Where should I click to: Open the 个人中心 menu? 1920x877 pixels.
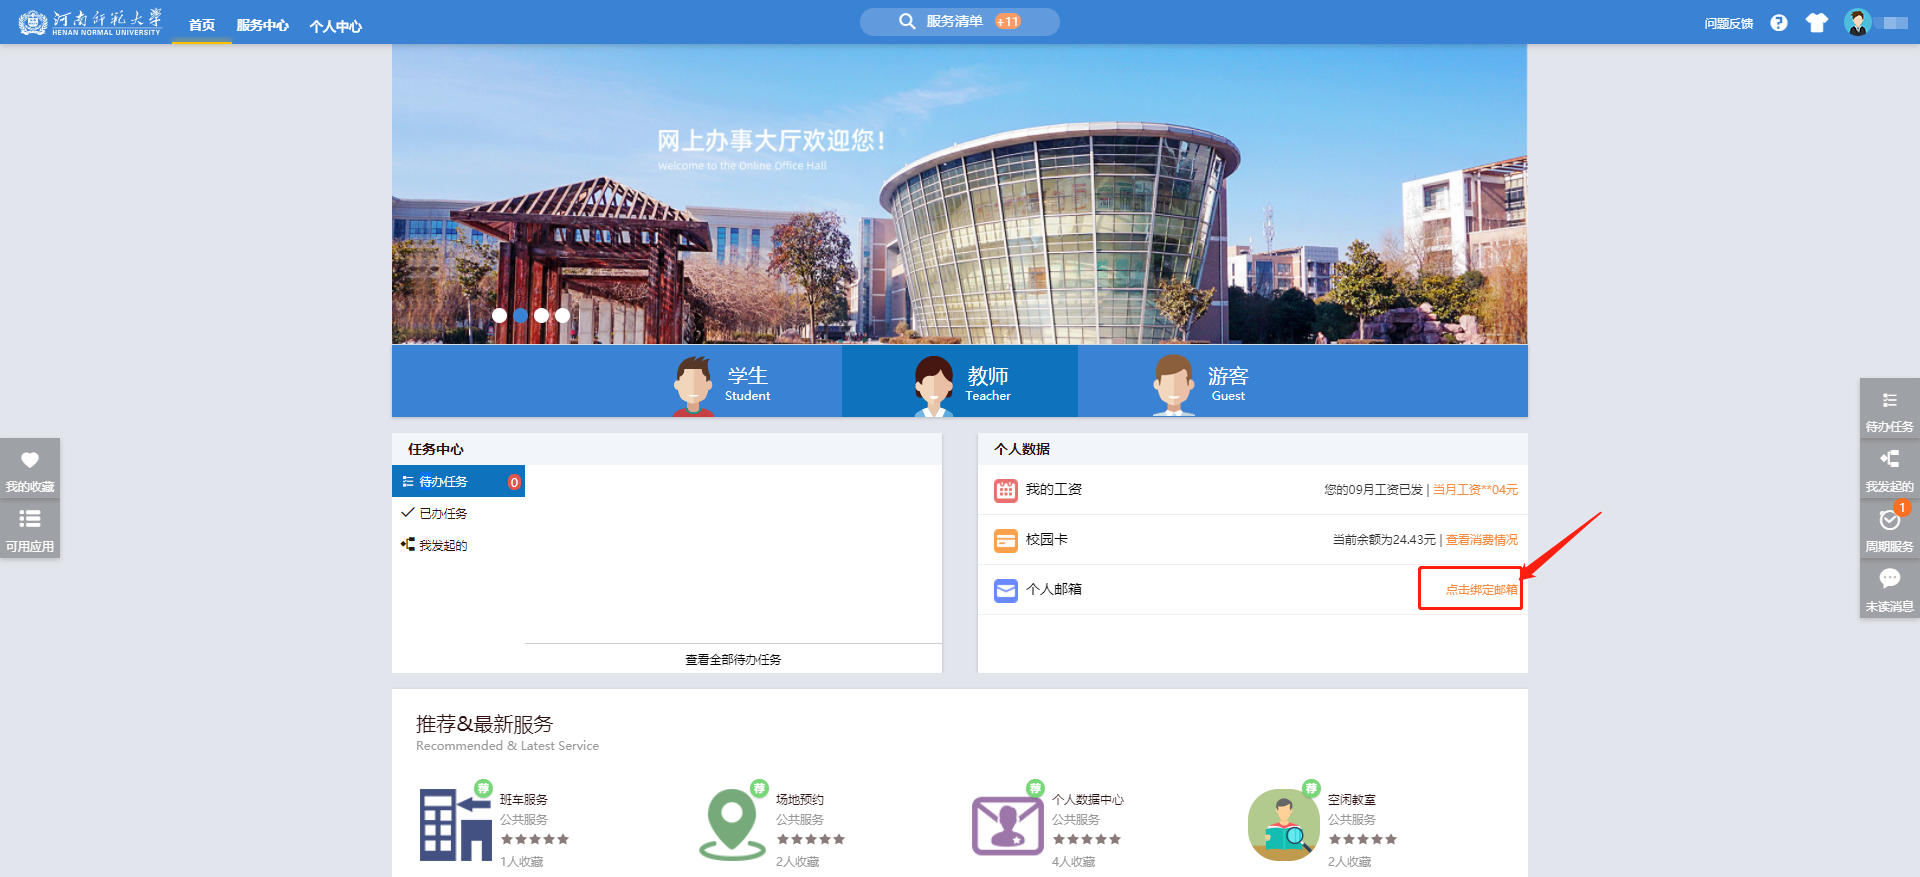coord(336,26)
